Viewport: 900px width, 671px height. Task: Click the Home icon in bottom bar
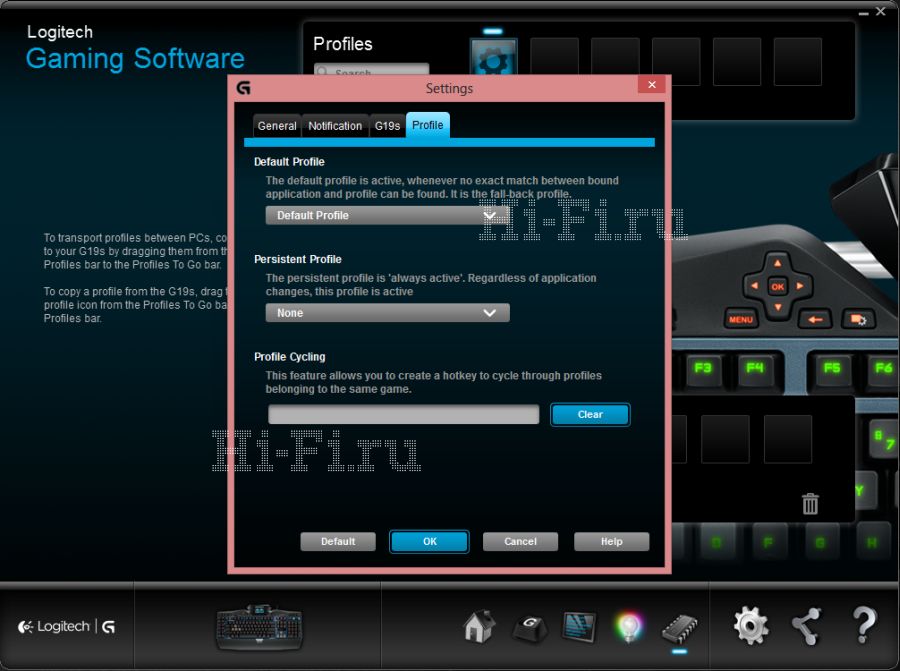(x=480, y=627)
